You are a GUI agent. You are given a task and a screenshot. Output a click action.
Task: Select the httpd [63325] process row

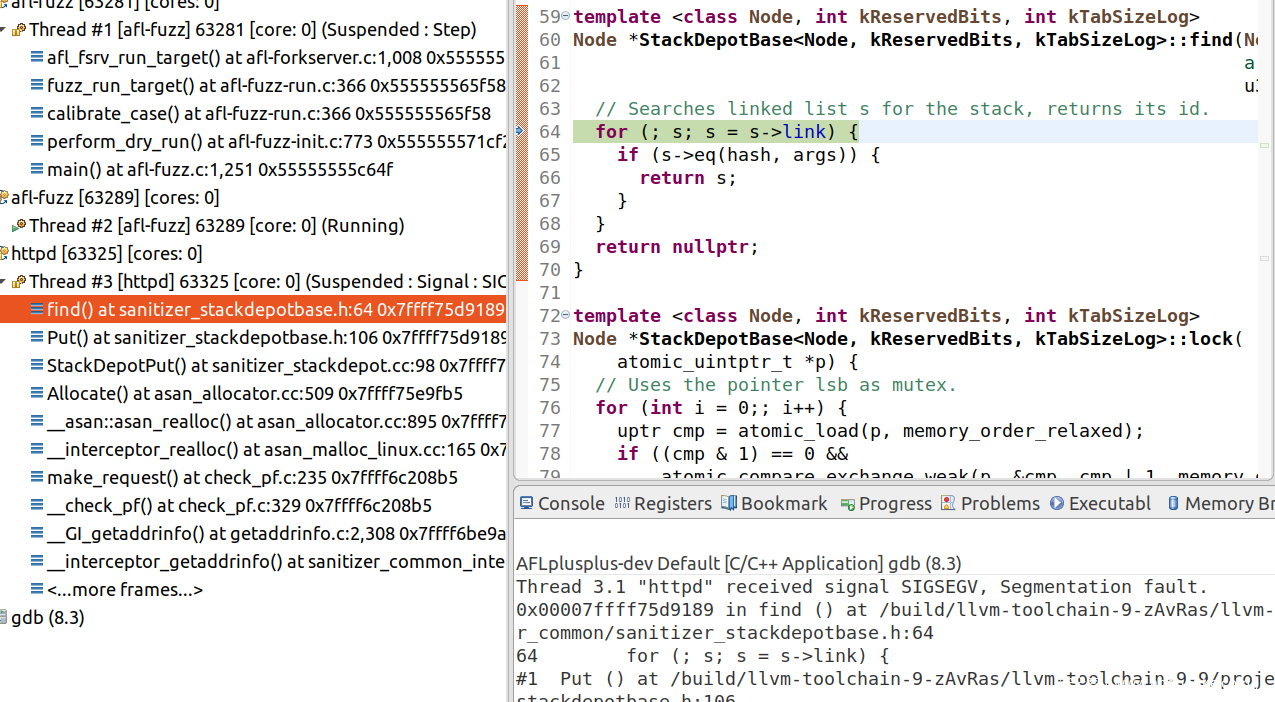pos(101,254)
